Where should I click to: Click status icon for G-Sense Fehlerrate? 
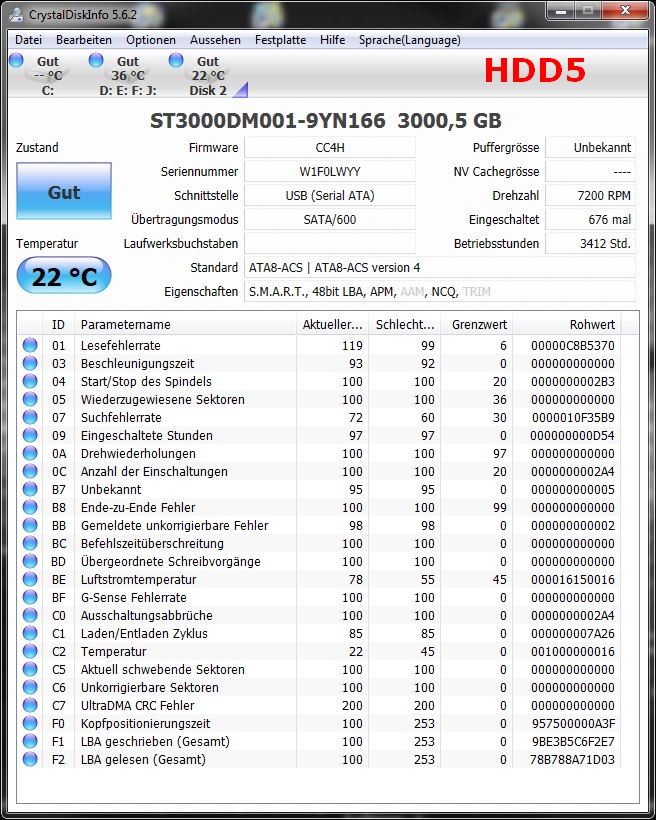pos(30,597)
